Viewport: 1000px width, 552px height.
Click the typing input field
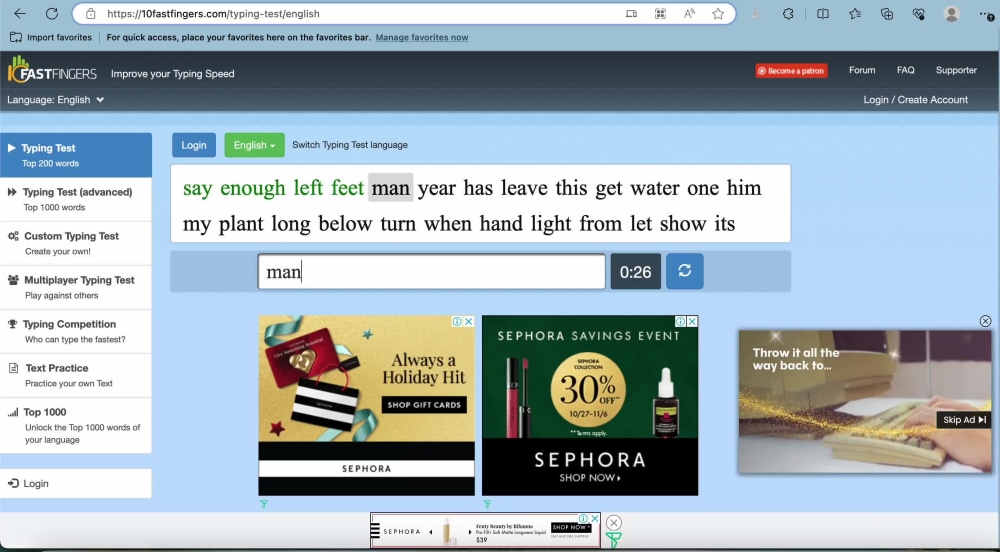click(x=432, y=272)
